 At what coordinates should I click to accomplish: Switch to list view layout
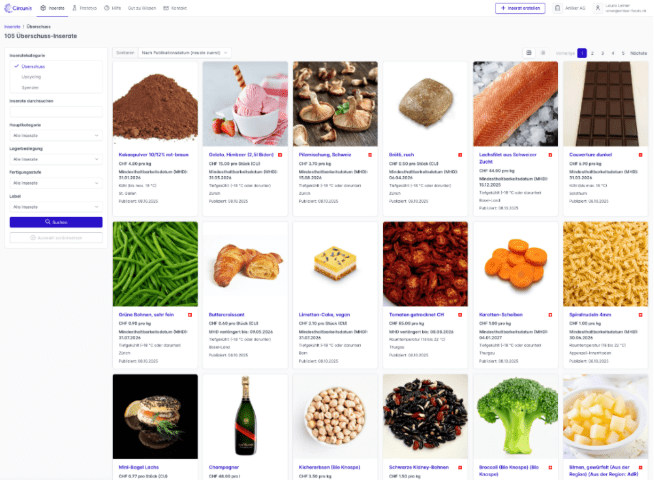[x=543, y=52]
